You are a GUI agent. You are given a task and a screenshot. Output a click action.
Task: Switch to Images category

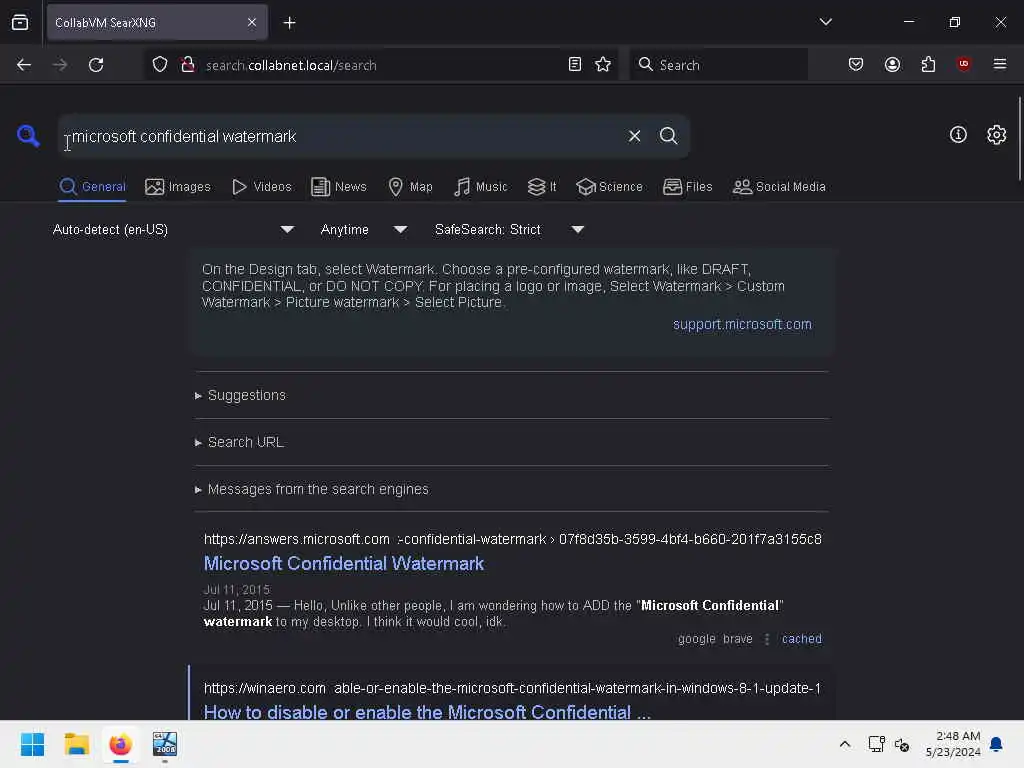pos(178,187)
